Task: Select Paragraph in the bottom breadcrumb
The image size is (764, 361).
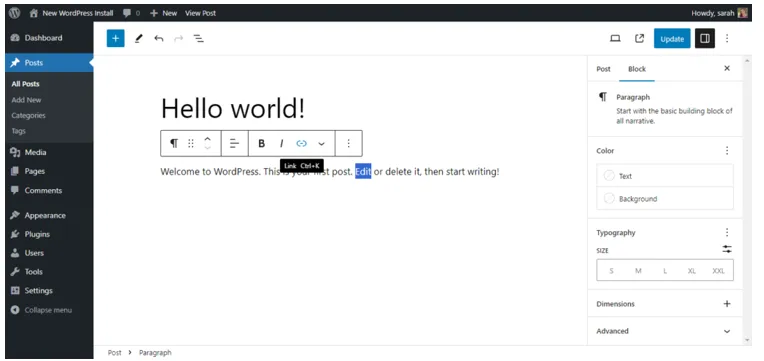Action: click(x=155, y=352)
